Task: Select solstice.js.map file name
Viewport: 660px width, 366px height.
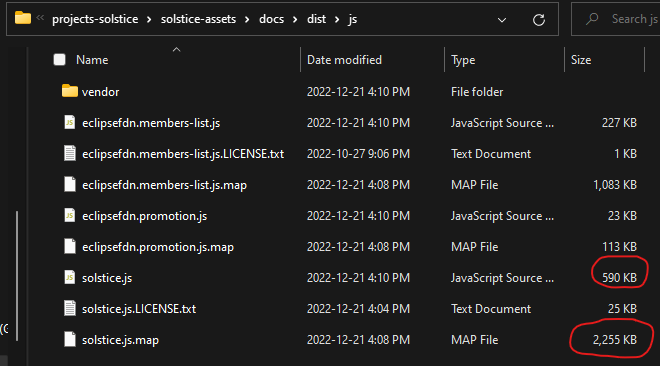Action: click(120, 340)
